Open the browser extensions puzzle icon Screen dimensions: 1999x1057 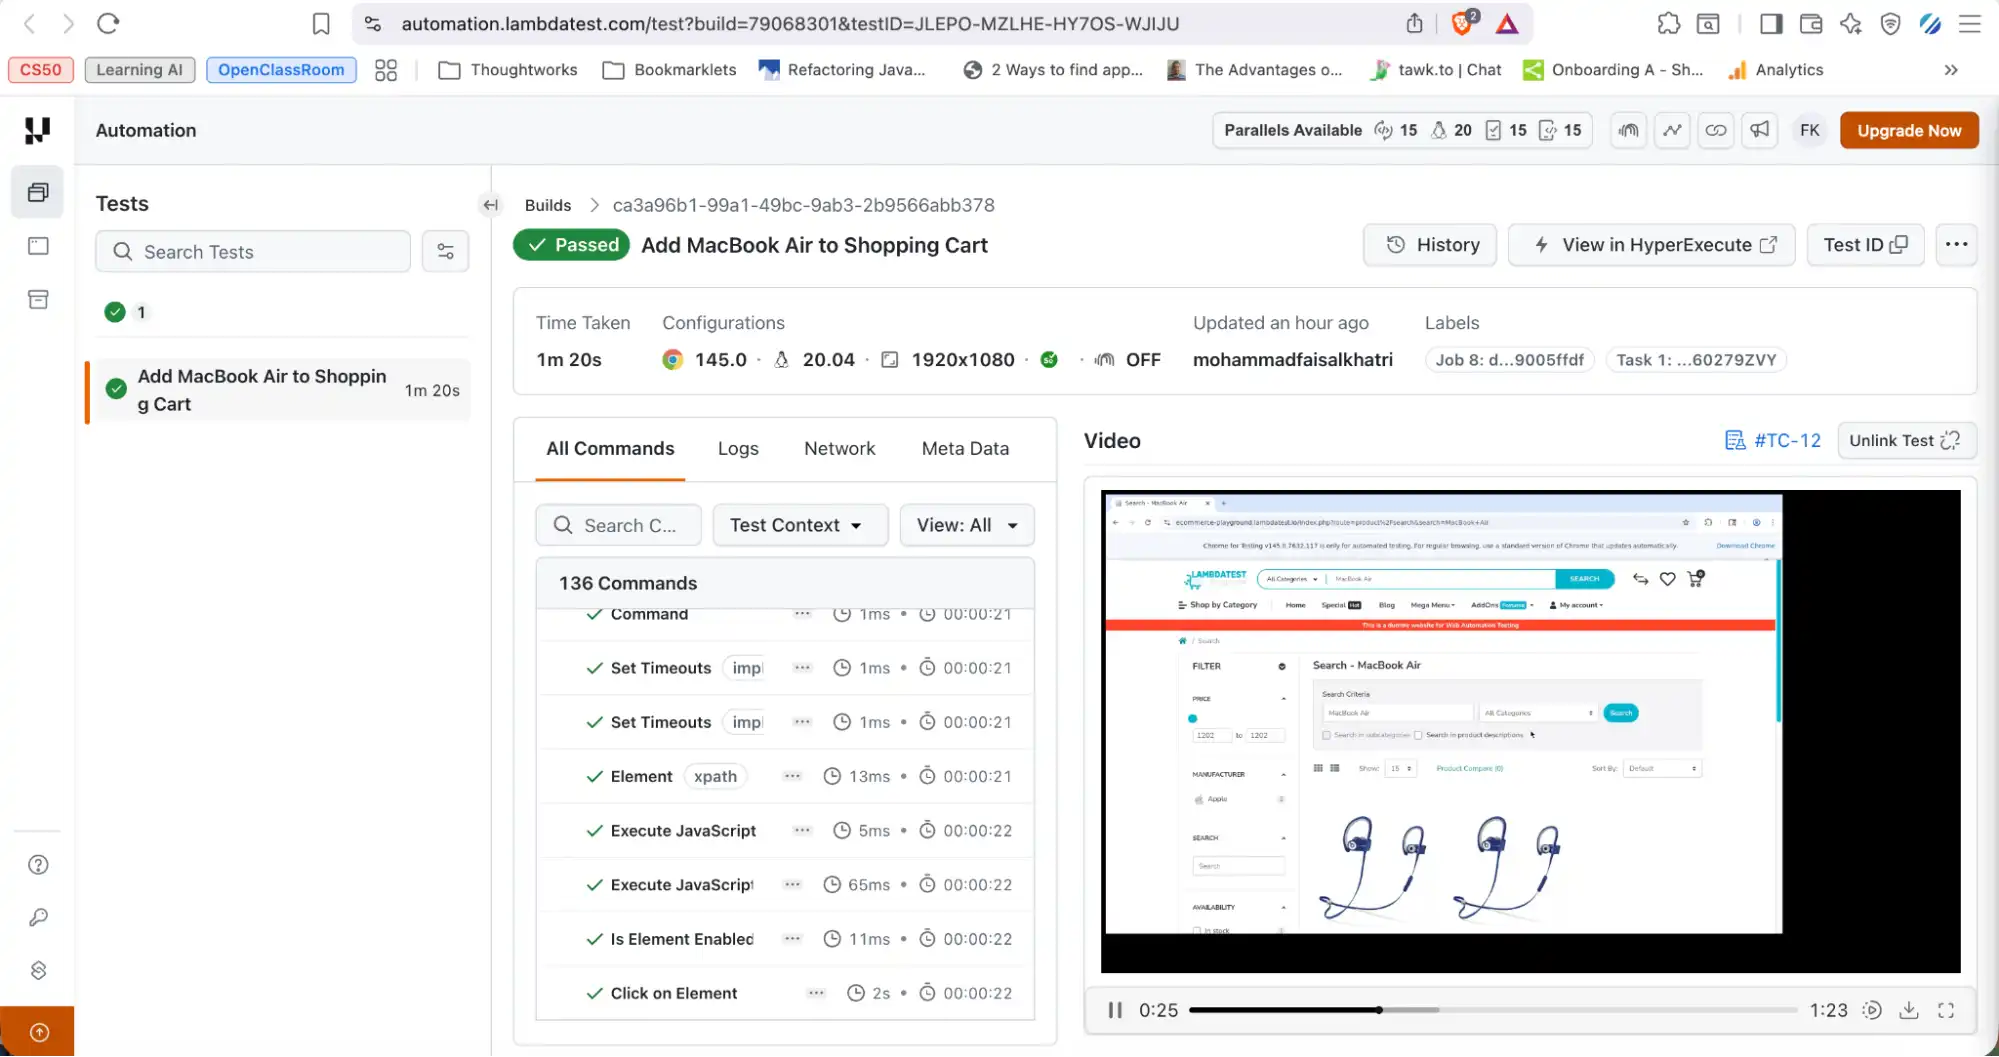1668,23
